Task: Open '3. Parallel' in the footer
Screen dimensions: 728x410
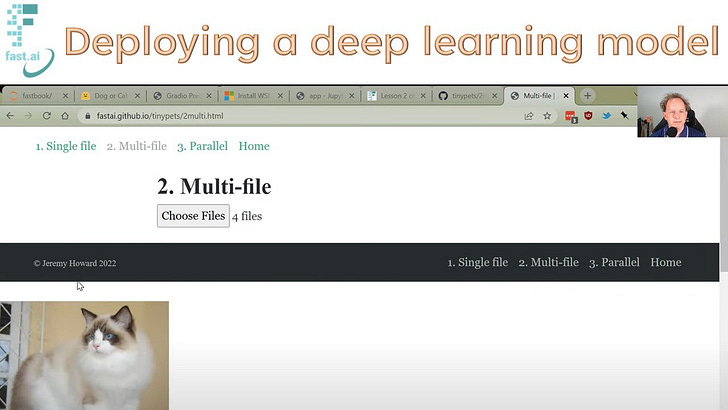Action: [x=614, y=262]
